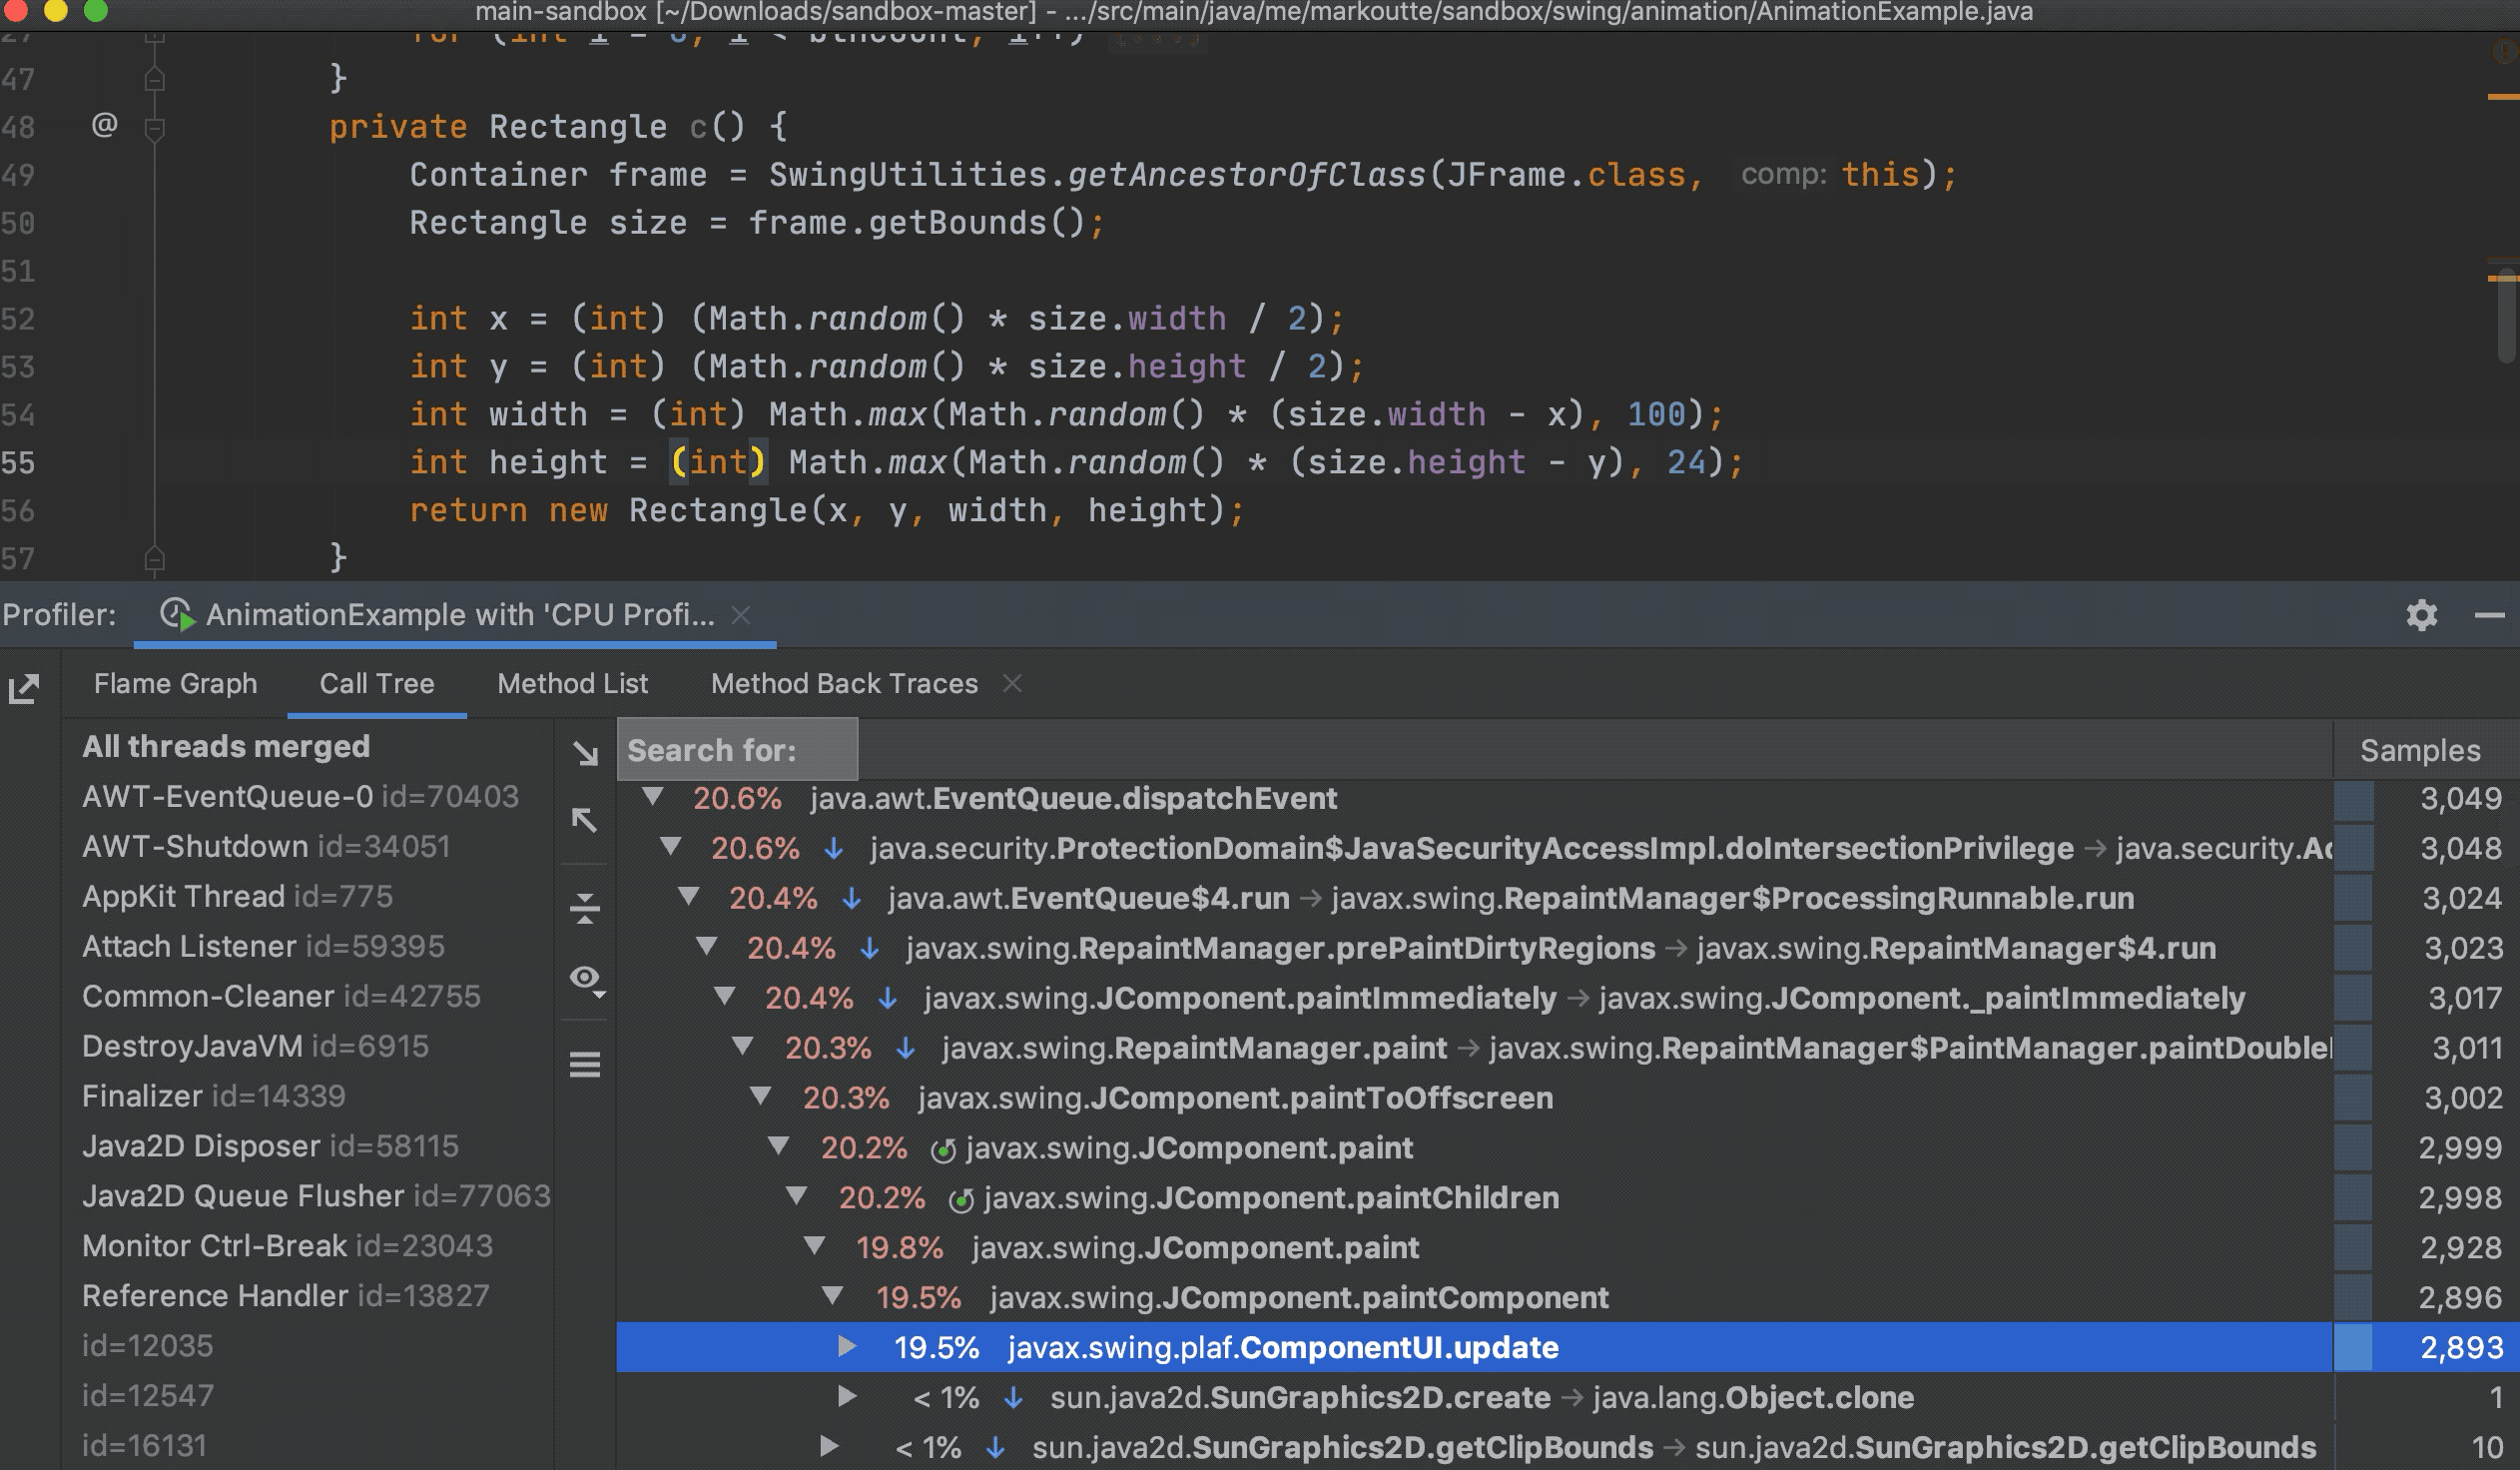
Task: Collapse all nodes with the collapse icon
Action: pyautogui.click(x=585, y=908)
